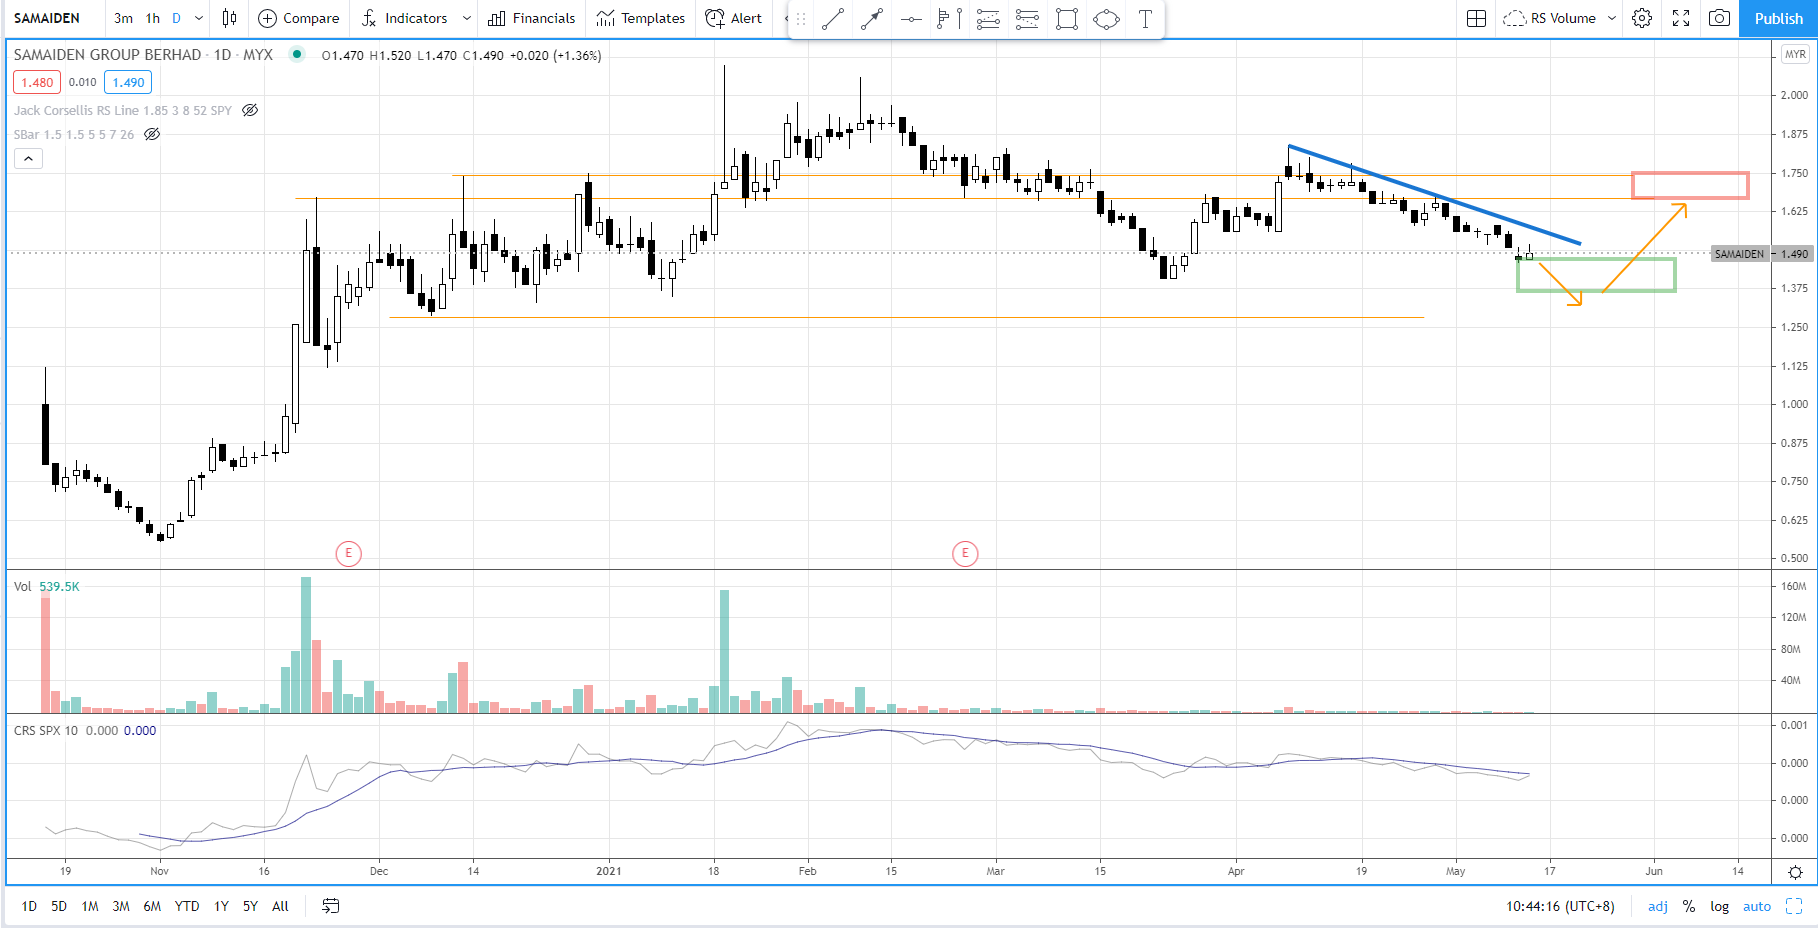Select the red rectangle target zone
This screenshot has width=1818, height=928.
[x=1690, y=185]
